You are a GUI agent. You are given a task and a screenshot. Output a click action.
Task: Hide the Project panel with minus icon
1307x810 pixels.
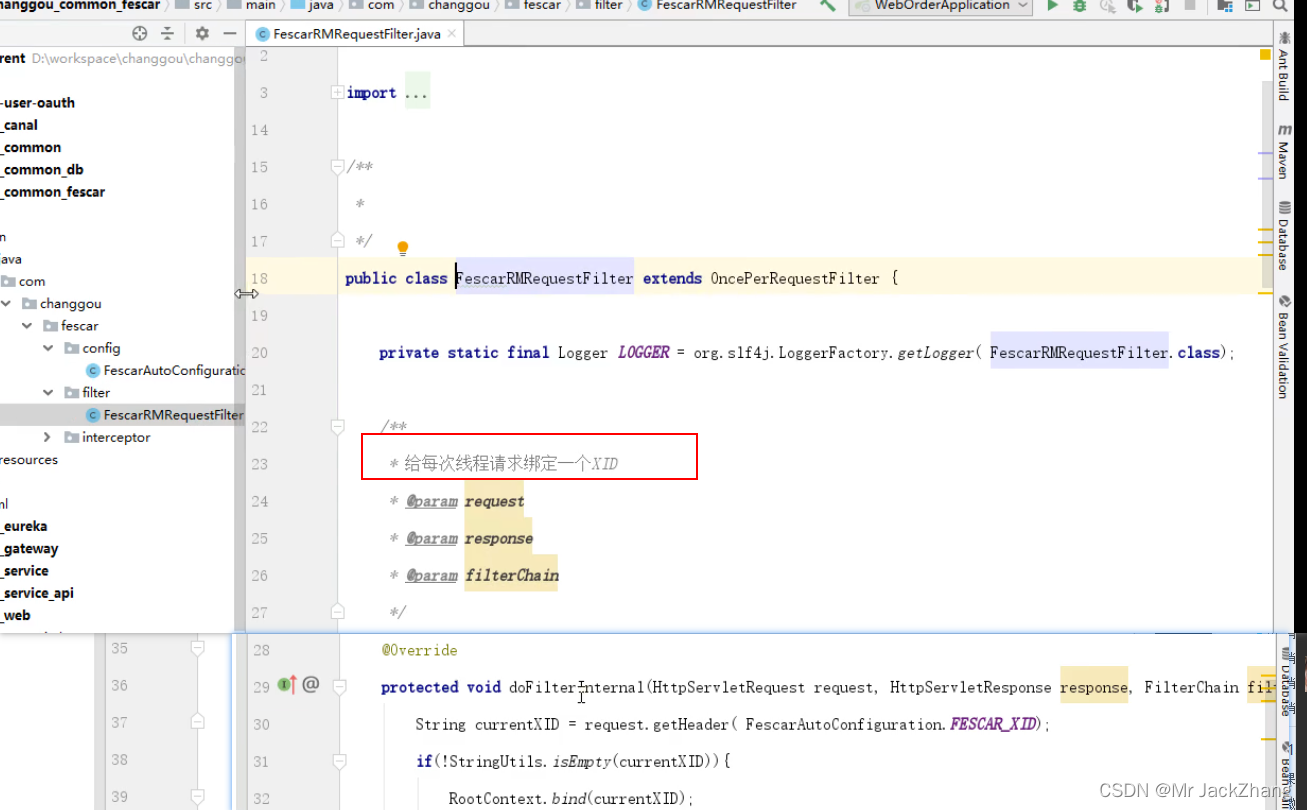pyautogui.click(x=230, y=33)
